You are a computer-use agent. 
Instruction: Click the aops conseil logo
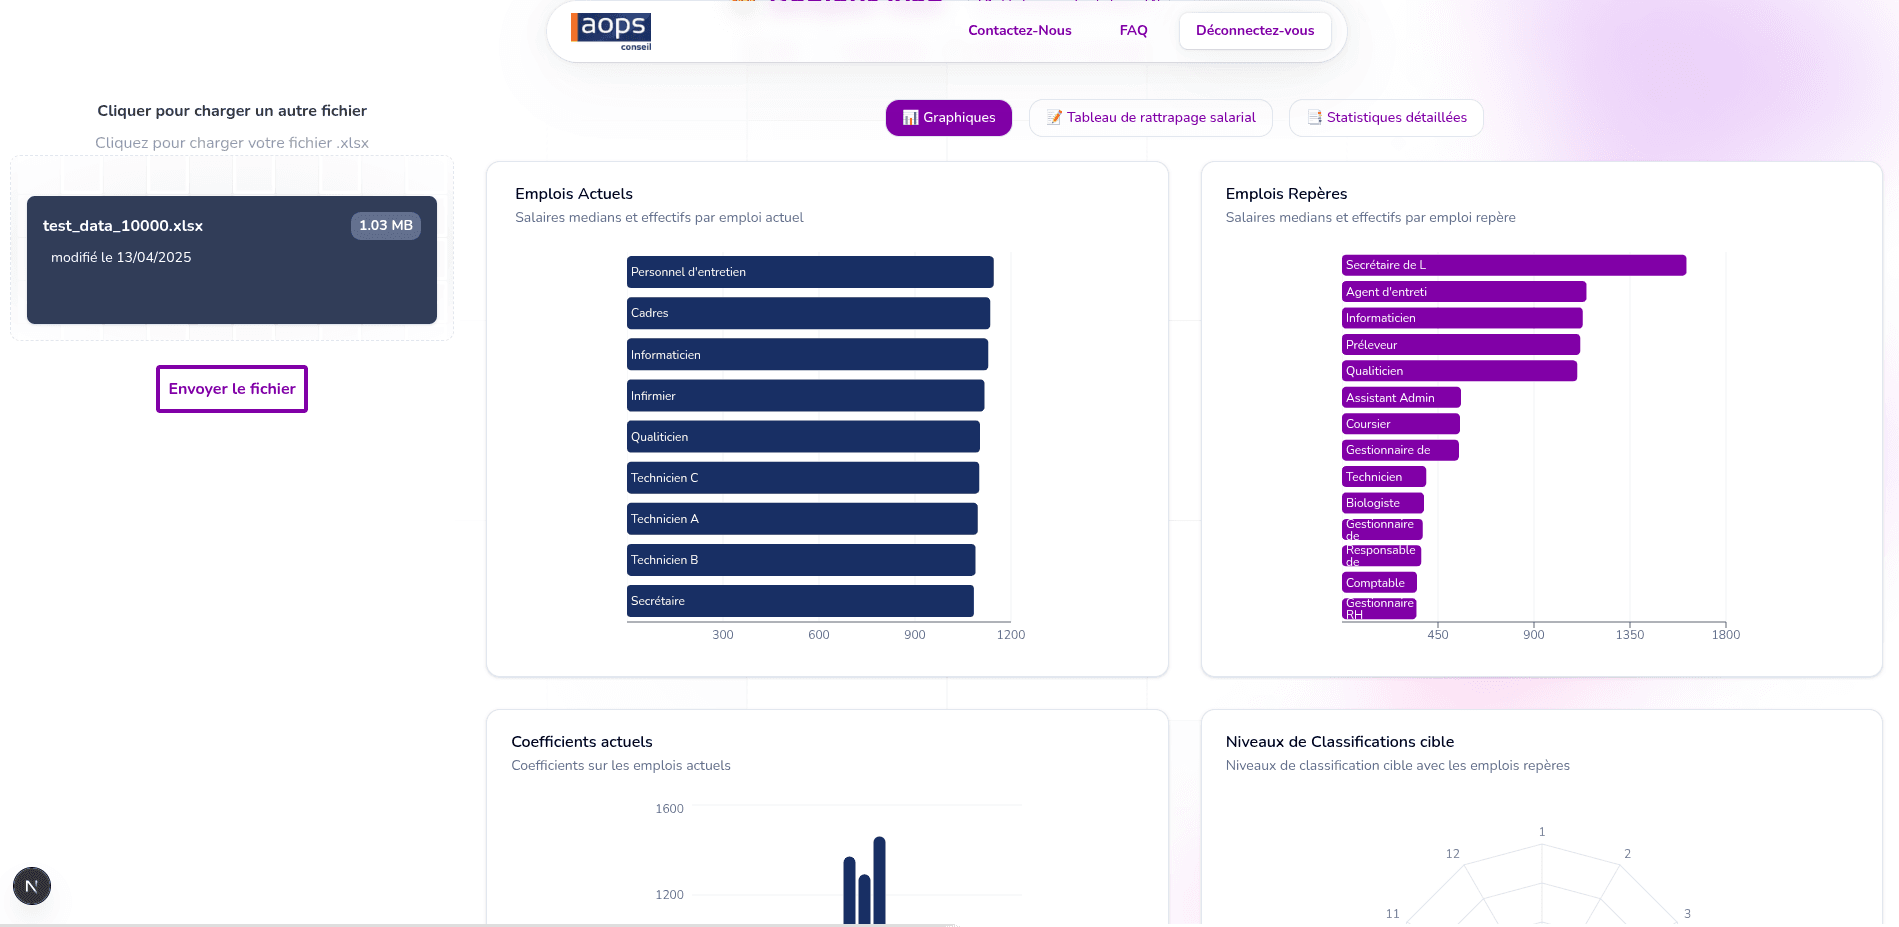click(x=609, y=31)
